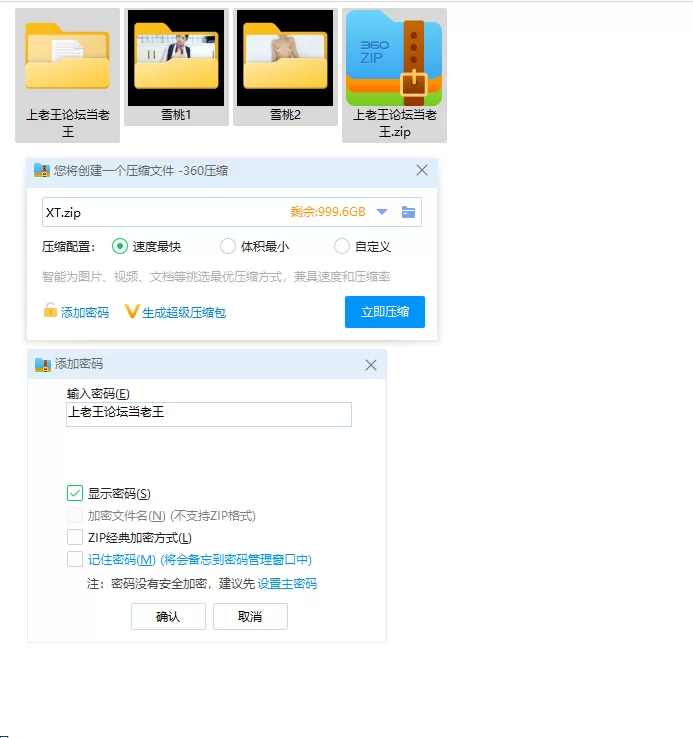Expand the save path dropdown arrow
The width and height of the screenshot is (693, 738).
coord(382,212)
